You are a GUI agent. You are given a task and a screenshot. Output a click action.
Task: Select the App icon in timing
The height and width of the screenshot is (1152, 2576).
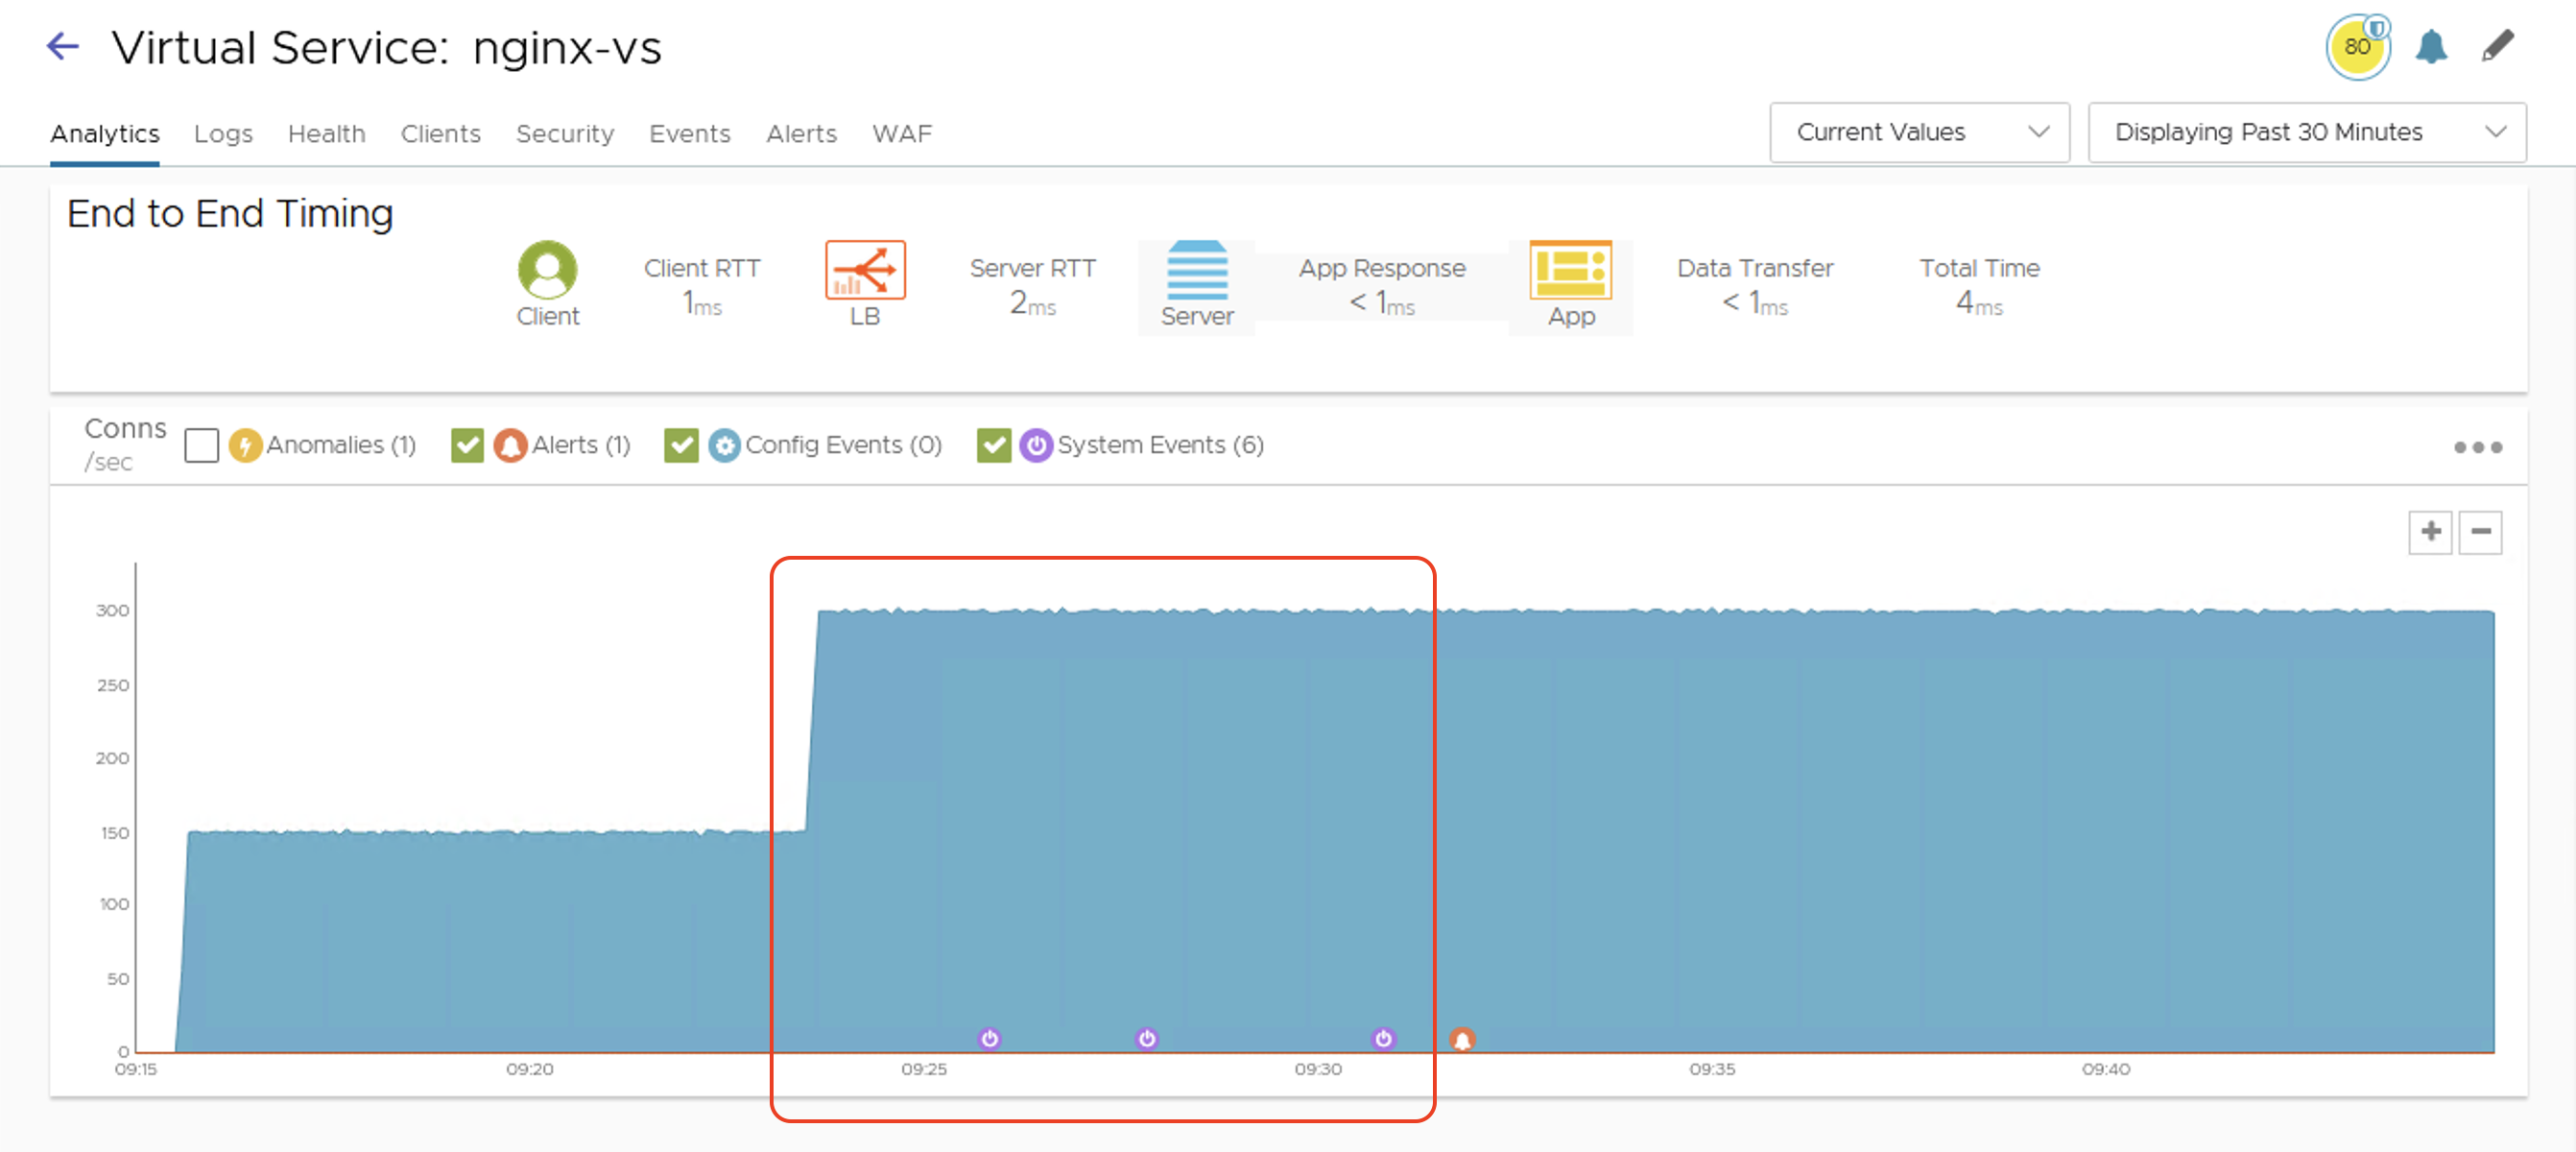(x=1571, y=270)
